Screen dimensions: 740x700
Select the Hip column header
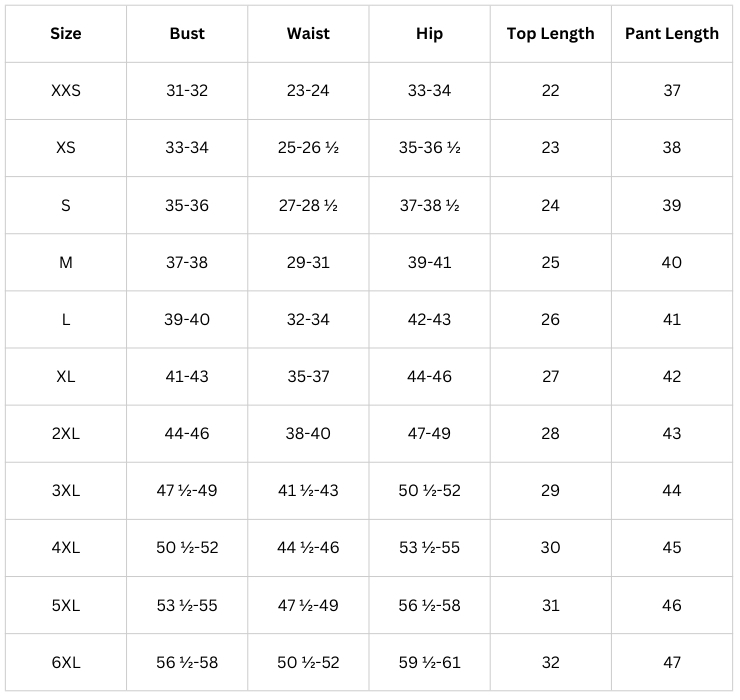click(x=429, y=34)
